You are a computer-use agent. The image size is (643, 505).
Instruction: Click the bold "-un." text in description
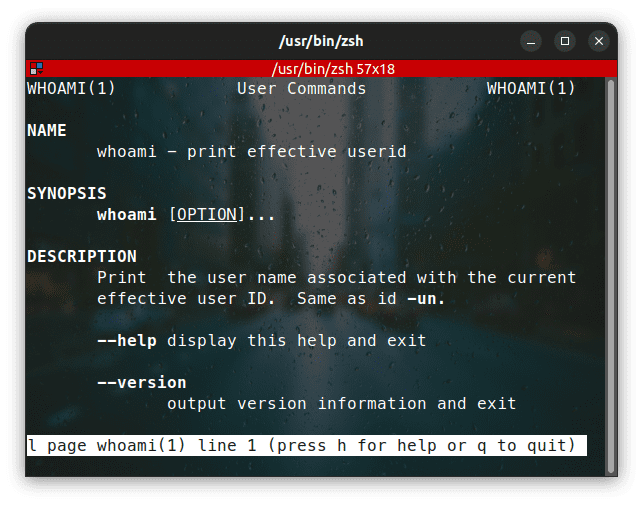click(x=427, y=298)
